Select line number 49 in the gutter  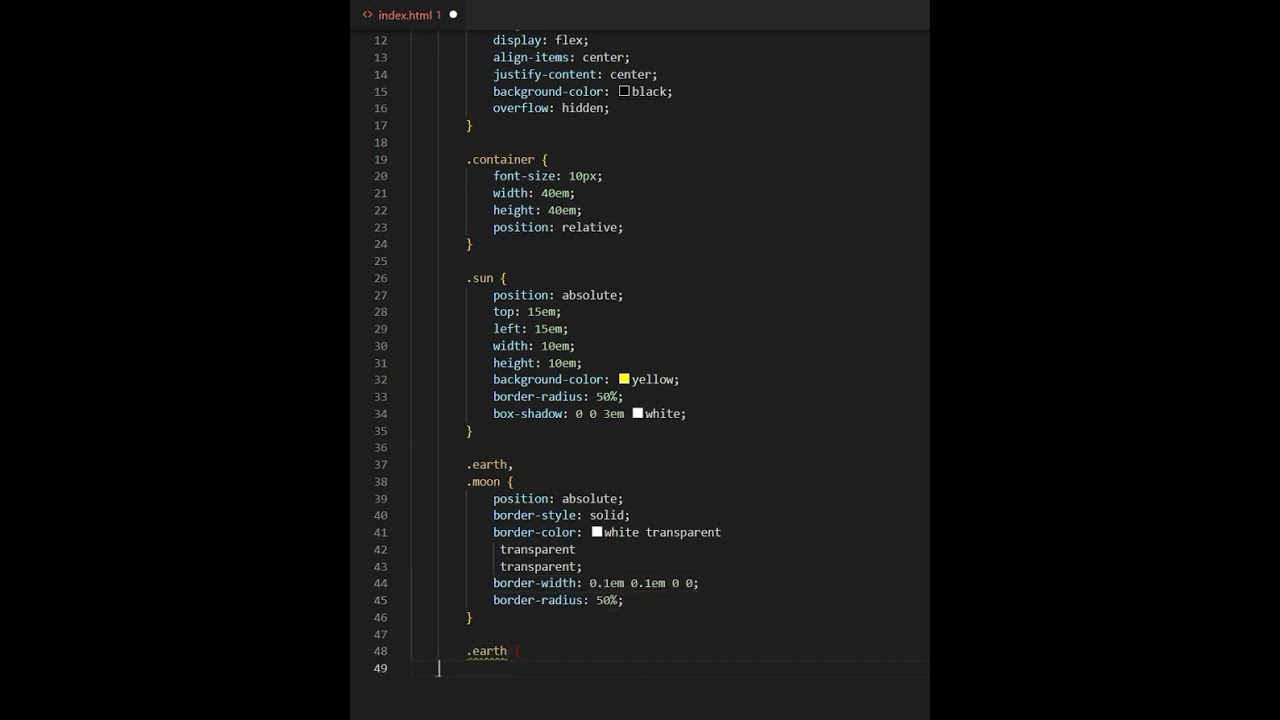point(380,668)
